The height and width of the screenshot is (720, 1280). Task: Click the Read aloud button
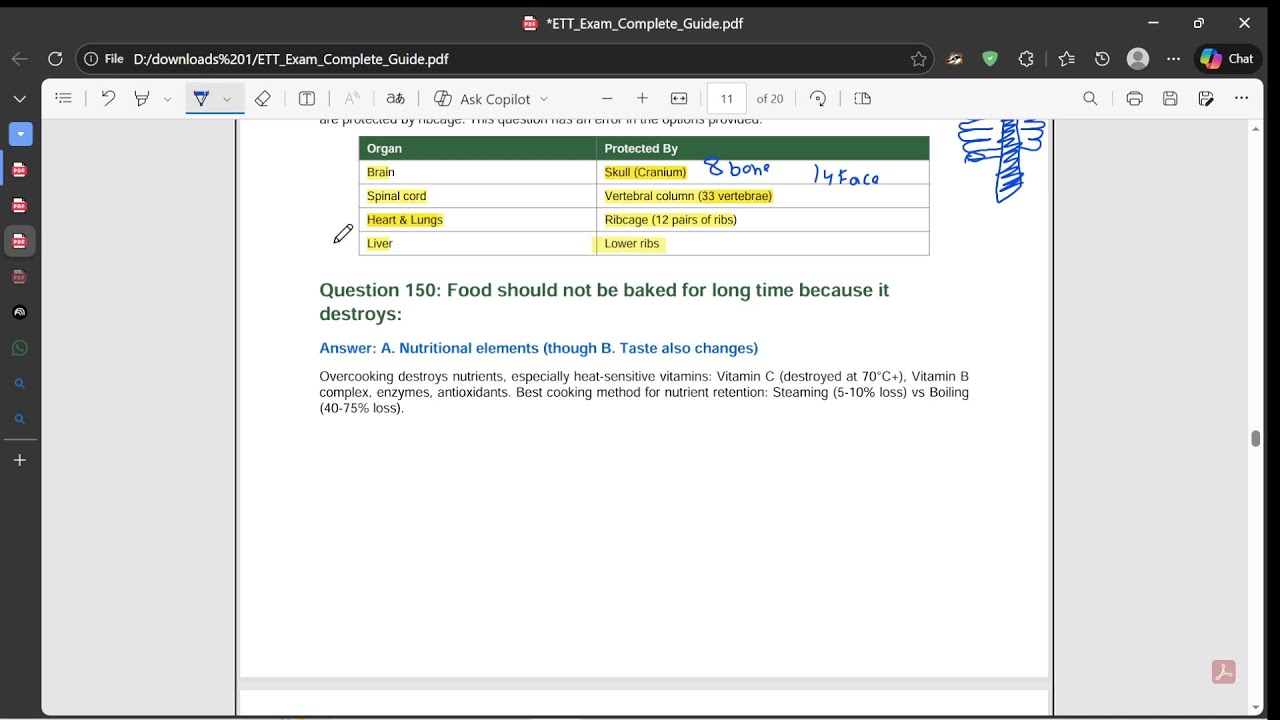[x=351, y=98]
